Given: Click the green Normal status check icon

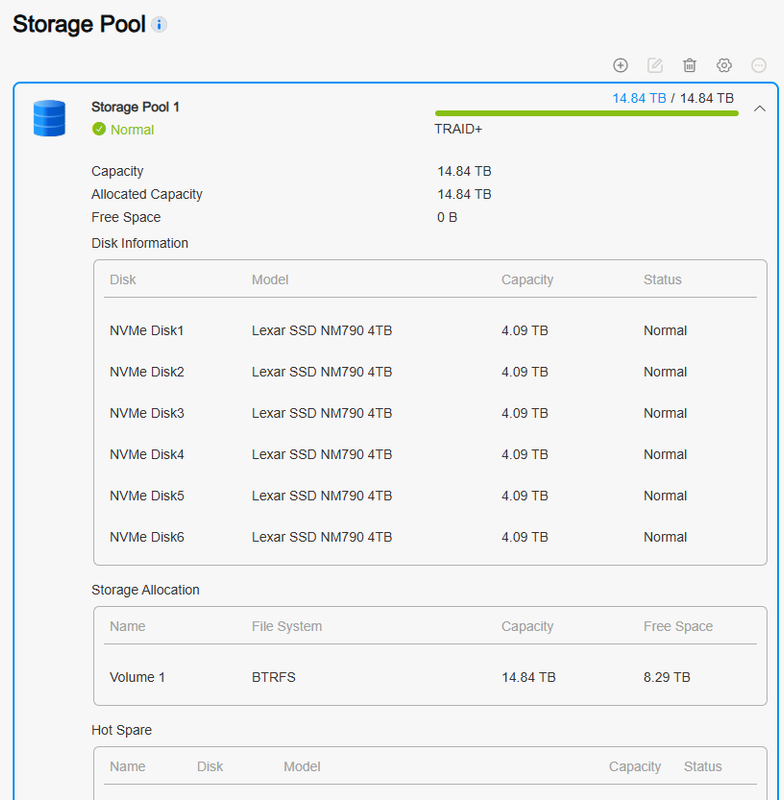Looking at the screenshot, I should point(99,130).
